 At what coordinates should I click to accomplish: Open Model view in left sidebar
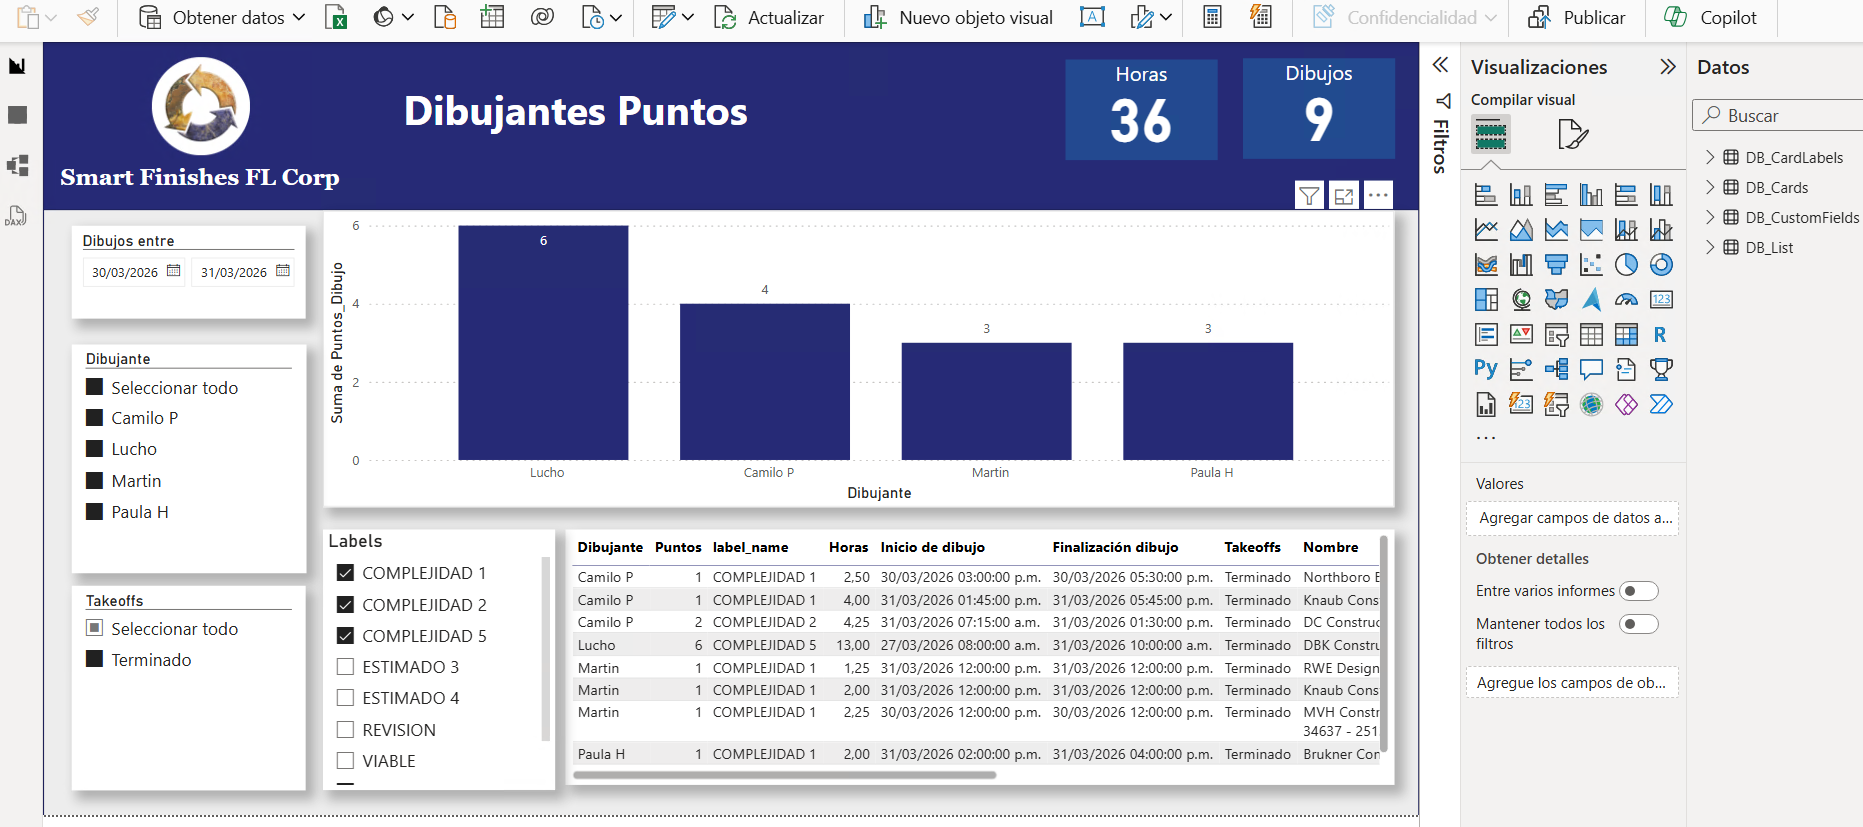coord(17,165)
